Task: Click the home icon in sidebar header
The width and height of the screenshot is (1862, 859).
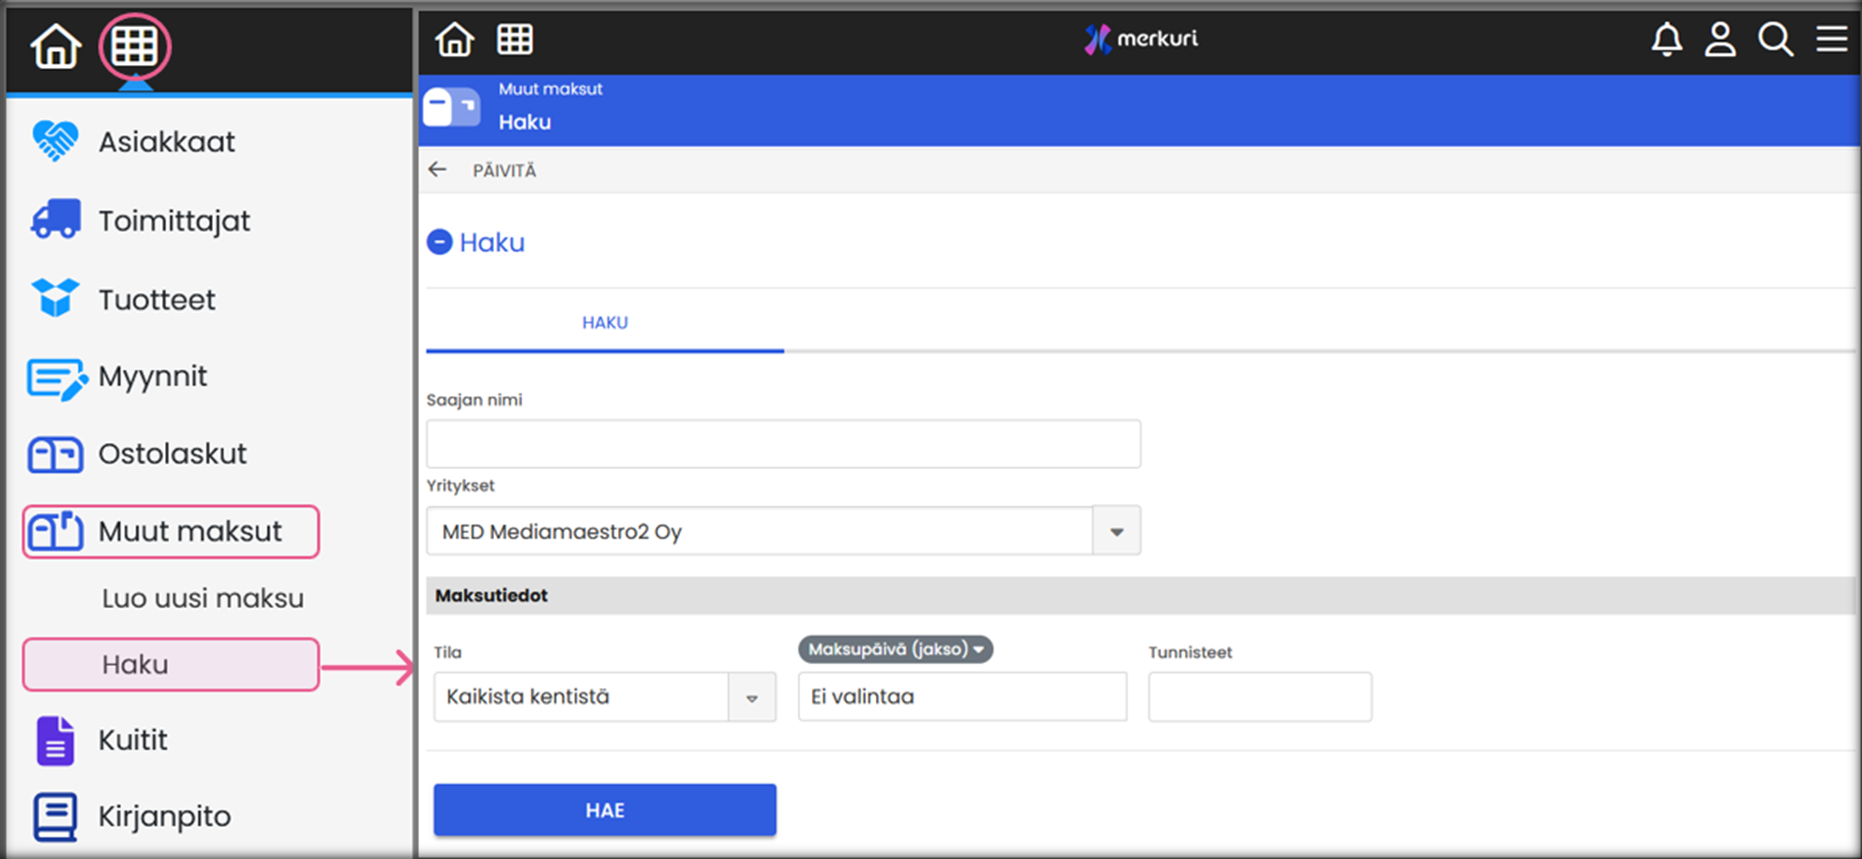Action: coord(55,47)
